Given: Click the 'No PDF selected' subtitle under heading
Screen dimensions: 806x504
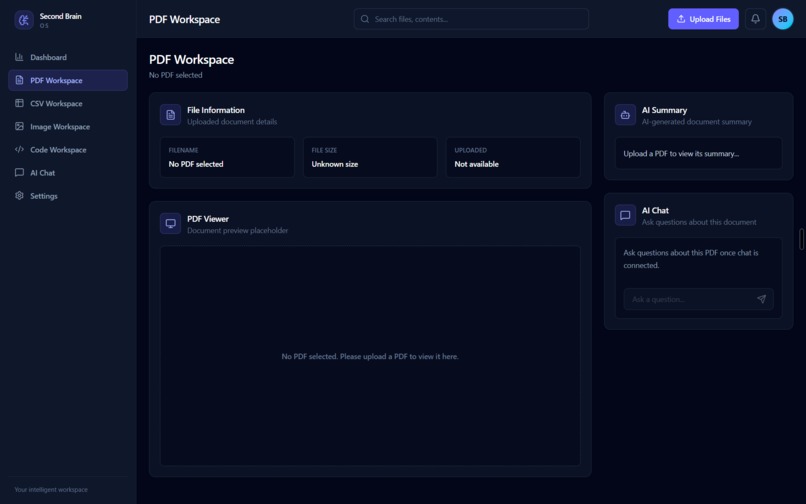Looking at the screenshot, I should tap(176, 75).
